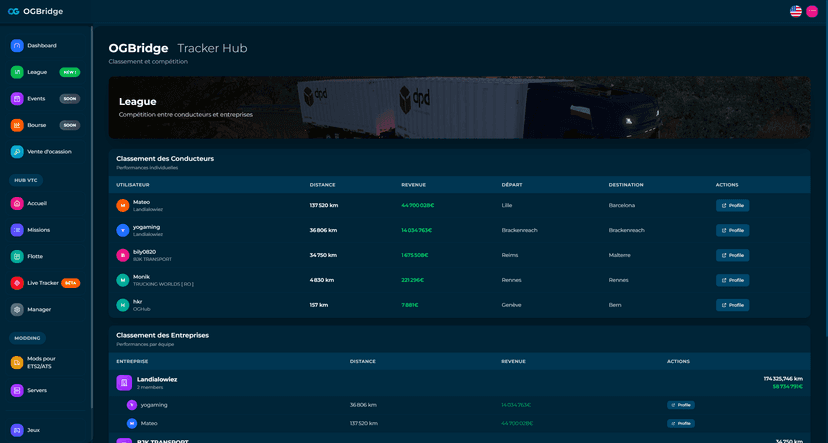The height and width of the screenshot is (443, 828).
Task: Click the US flag language selector
Action: point(796,11)
